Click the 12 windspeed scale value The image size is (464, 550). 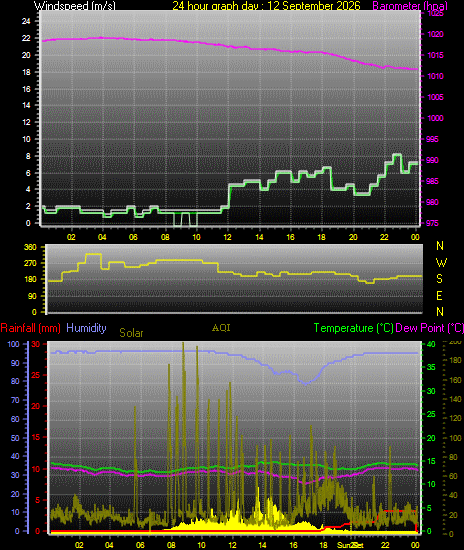click(x=26, y=122)
